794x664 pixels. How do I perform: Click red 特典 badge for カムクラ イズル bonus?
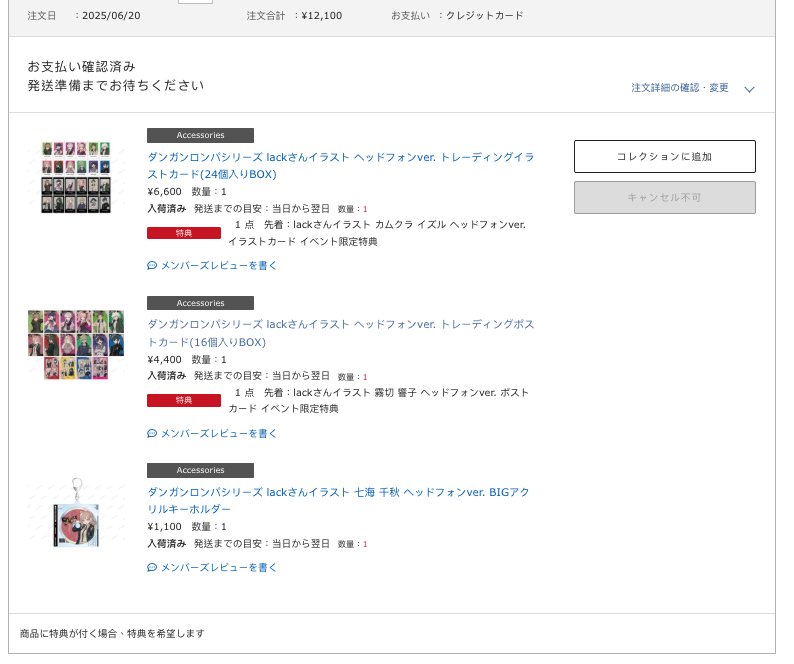(184, 233)
